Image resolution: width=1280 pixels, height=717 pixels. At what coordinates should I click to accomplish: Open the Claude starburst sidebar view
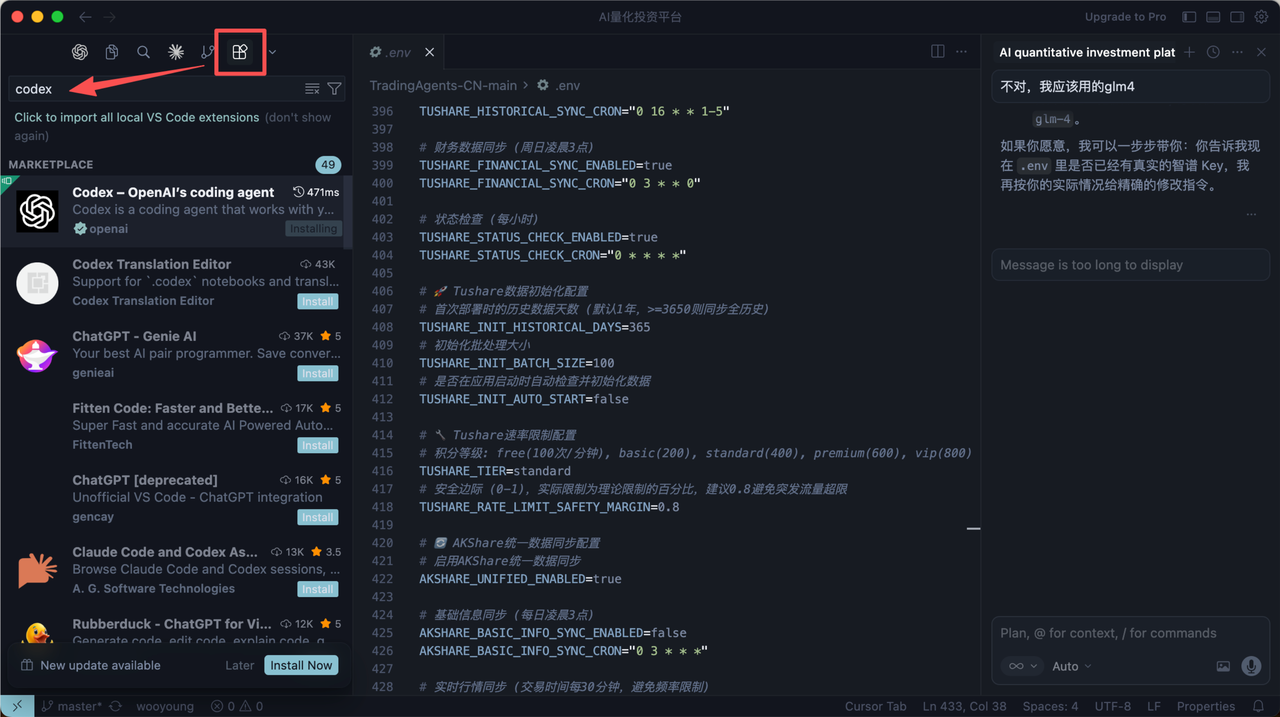pyautogui.click(x=176, y=52)
